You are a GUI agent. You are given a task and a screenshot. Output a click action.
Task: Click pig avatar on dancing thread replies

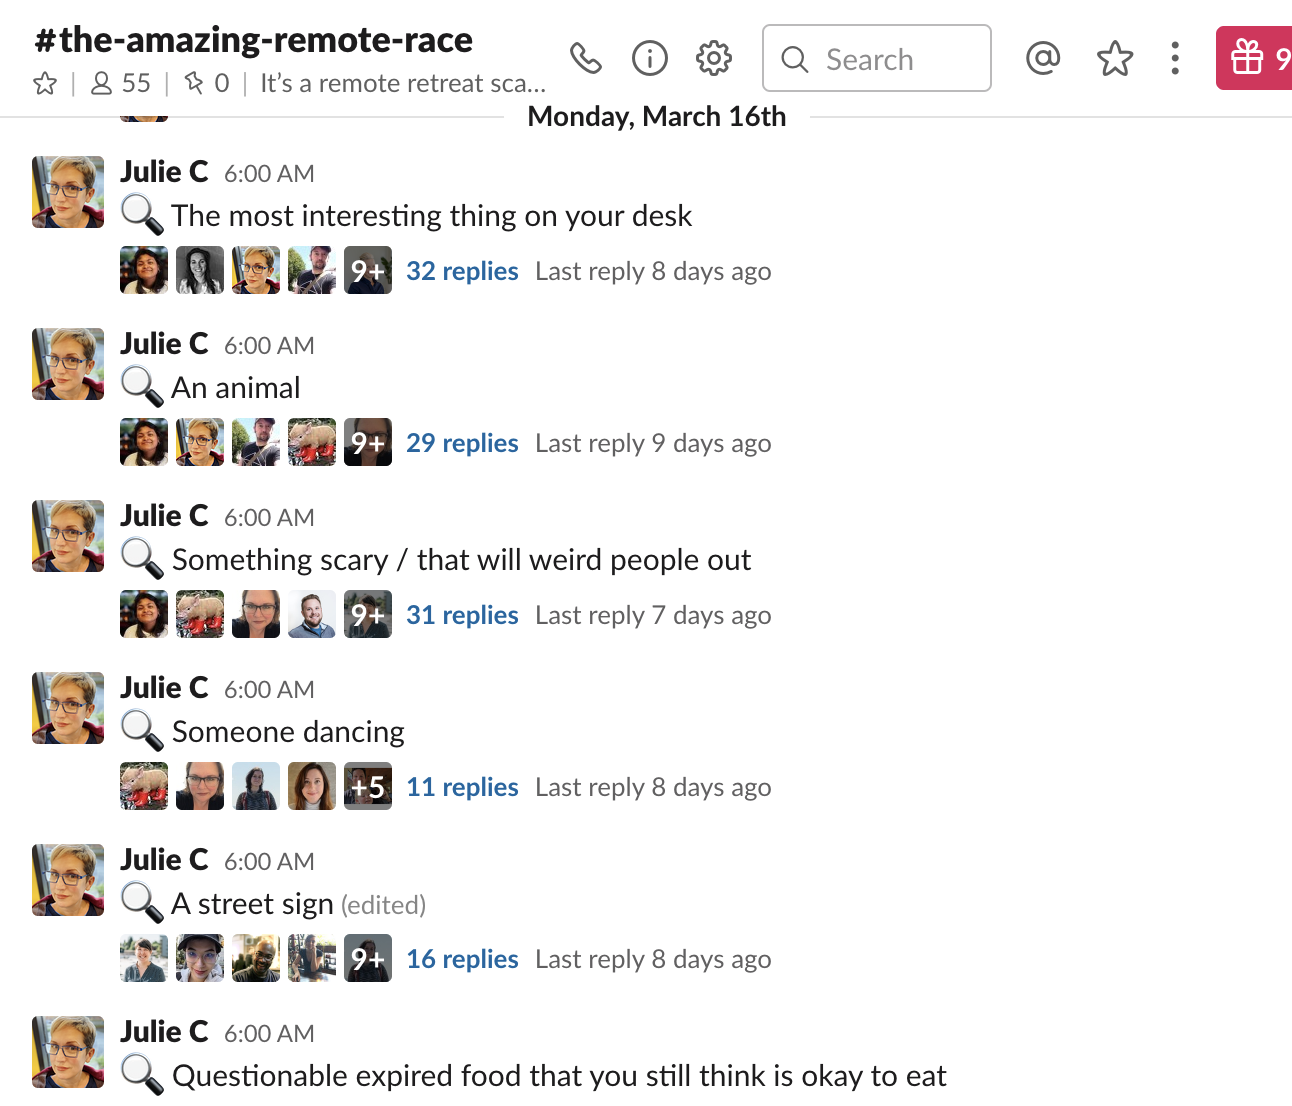pos(144,786)
